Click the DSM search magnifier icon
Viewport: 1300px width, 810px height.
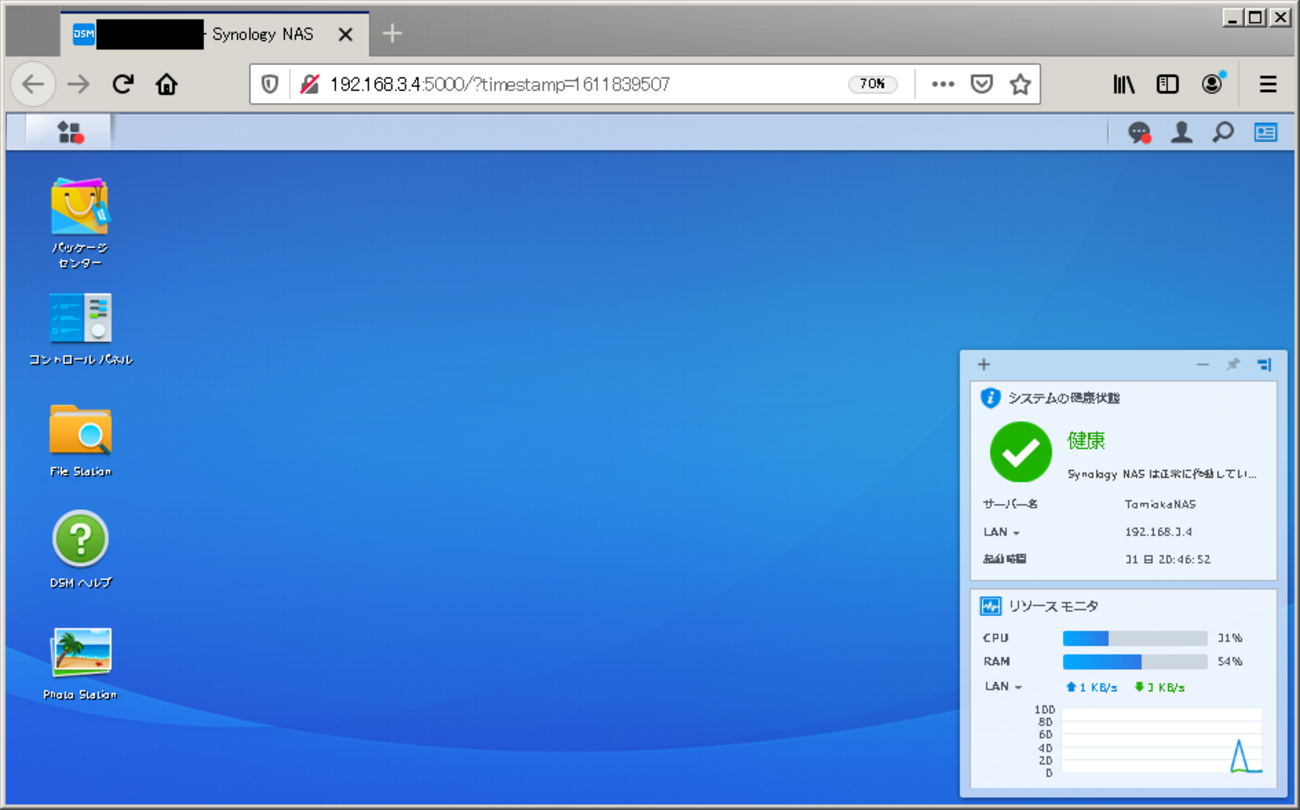[1223, 132]
